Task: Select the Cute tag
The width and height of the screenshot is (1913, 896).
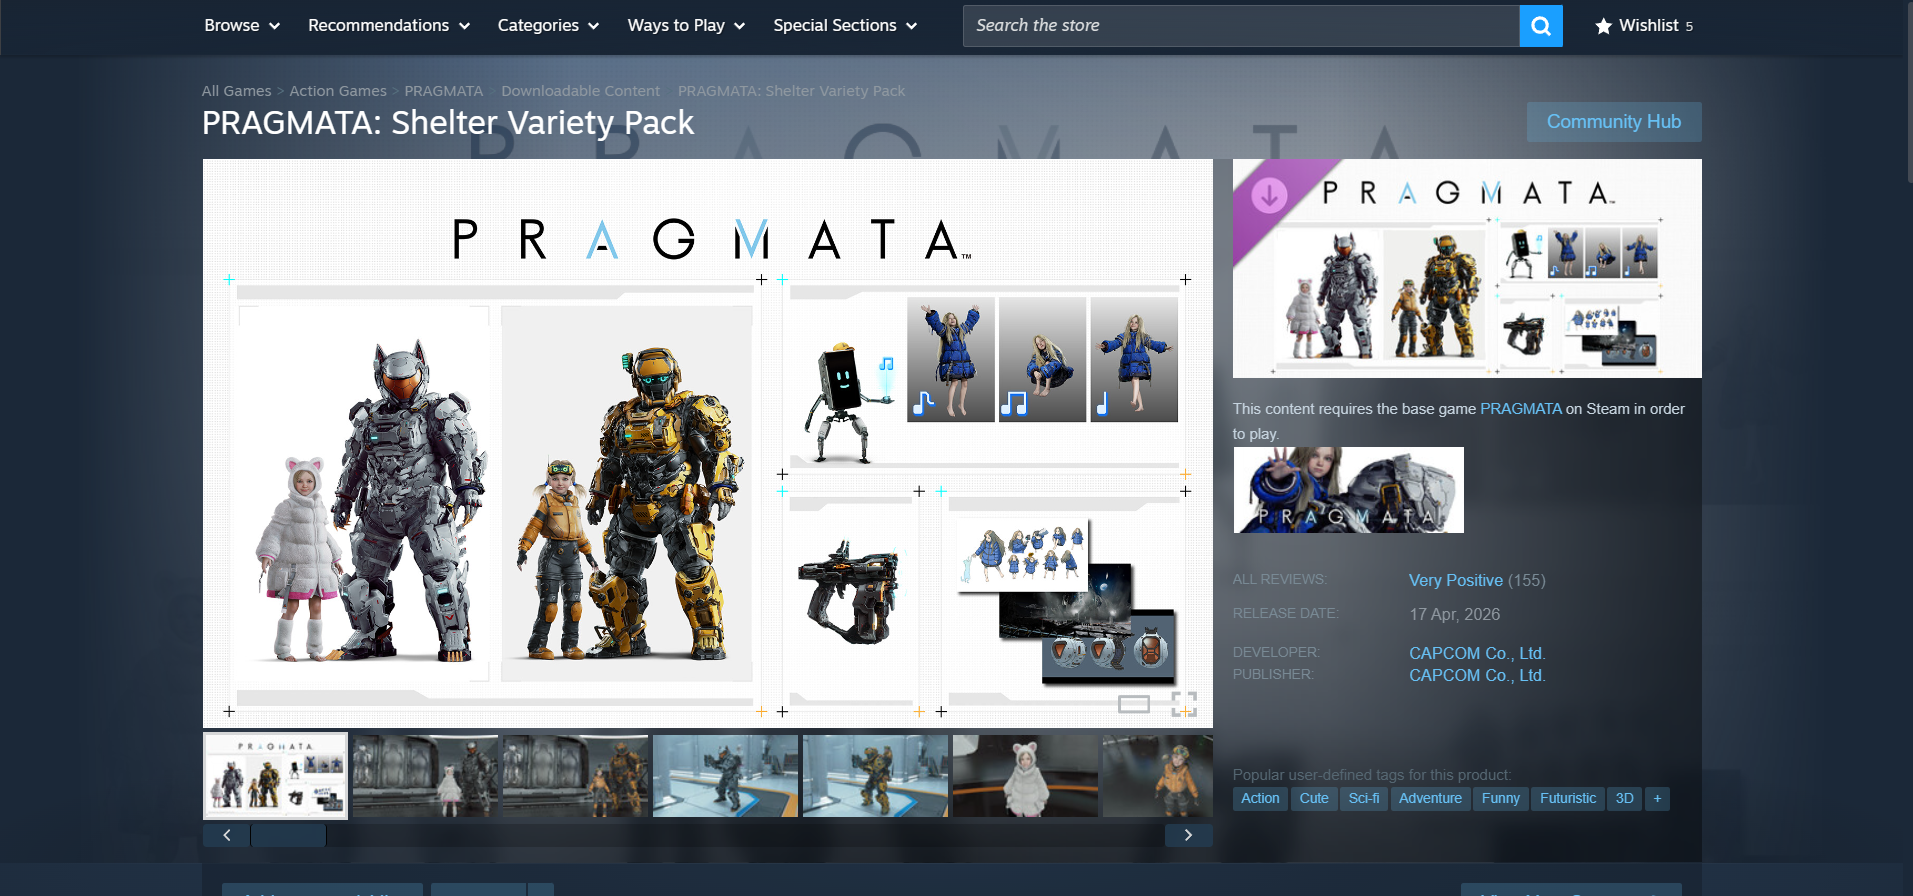Action: pos(1314,798)
